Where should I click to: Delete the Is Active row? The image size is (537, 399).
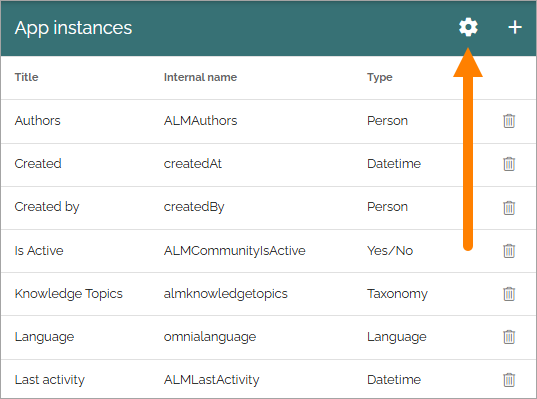click(509, 251)
